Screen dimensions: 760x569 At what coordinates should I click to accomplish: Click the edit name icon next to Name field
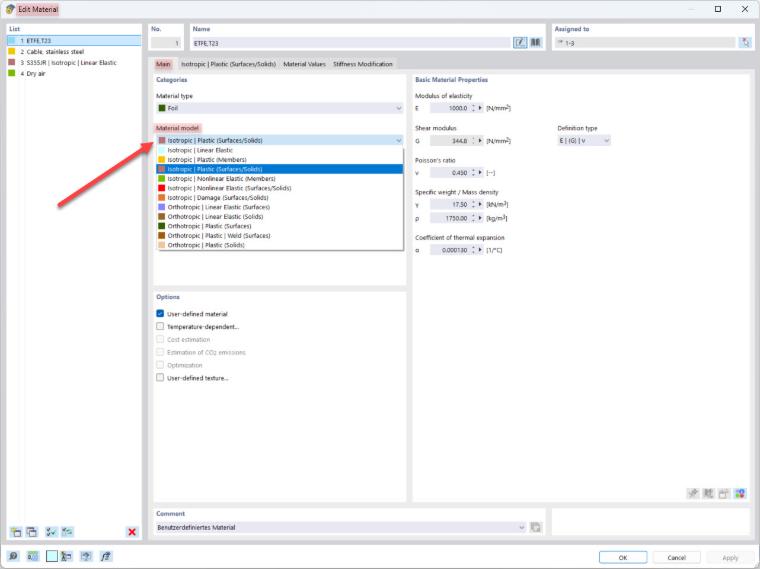(520, 43)
